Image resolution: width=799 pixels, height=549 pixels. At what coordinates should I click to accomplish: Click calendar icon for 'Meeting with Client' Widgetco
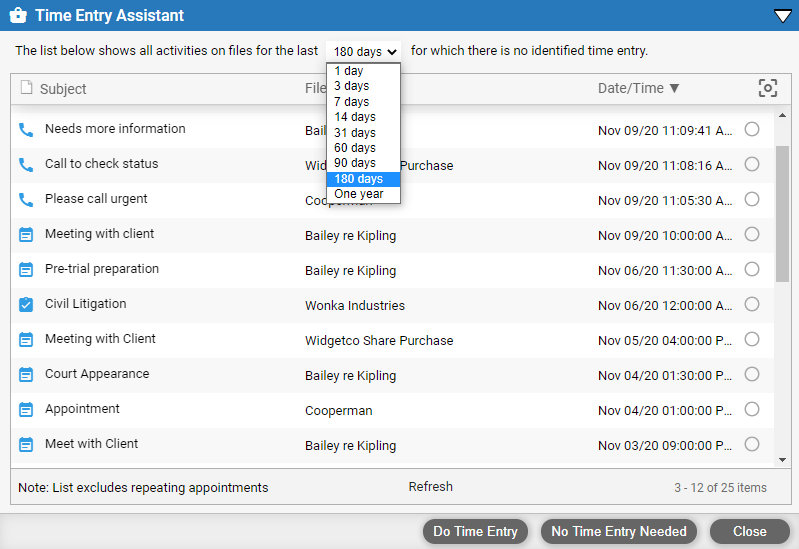click(x=26, y=339)
